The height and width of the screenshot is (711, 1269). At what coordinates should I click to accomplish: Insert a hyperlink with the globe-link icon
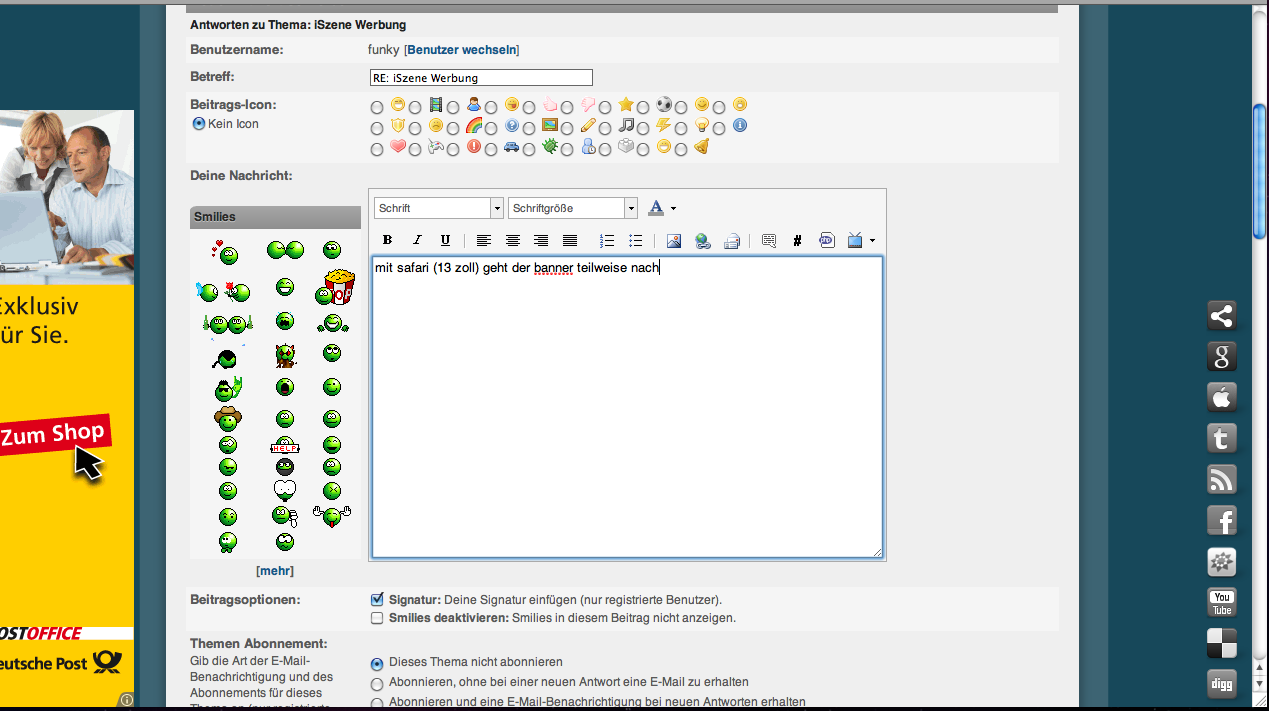click(702, 240)
